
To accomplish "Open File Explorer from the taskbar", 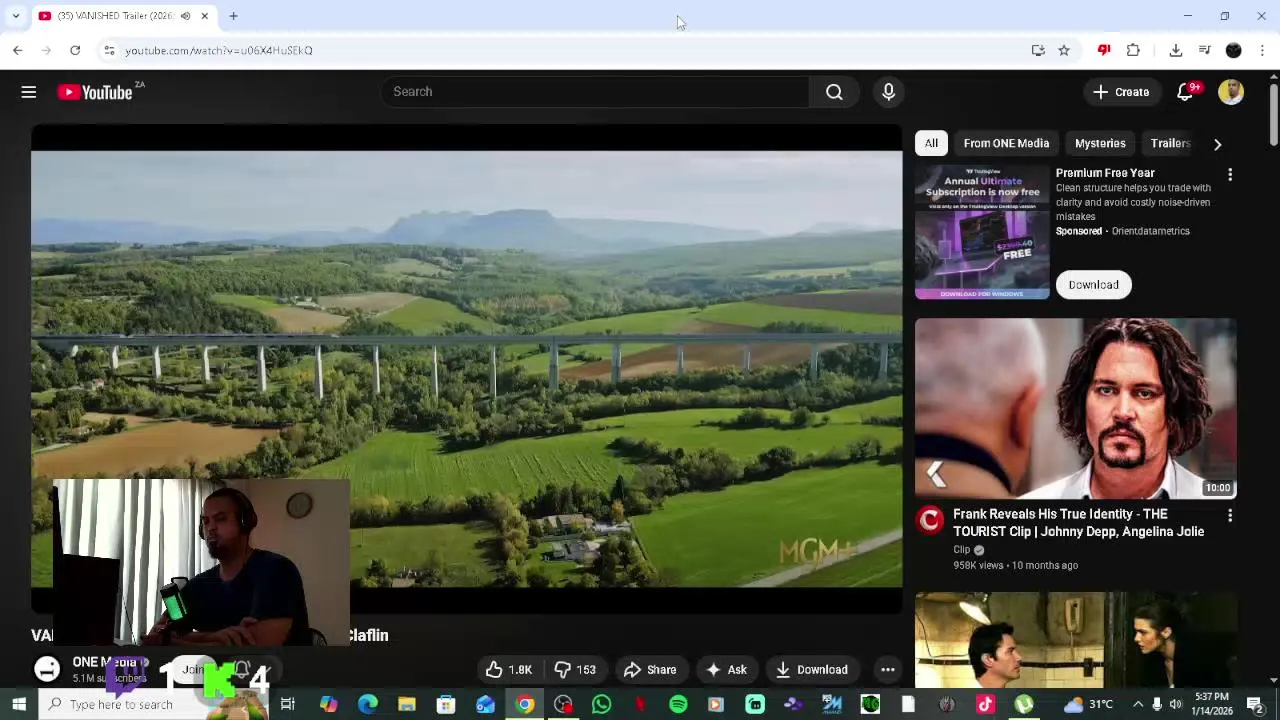I will click(407, 704).
